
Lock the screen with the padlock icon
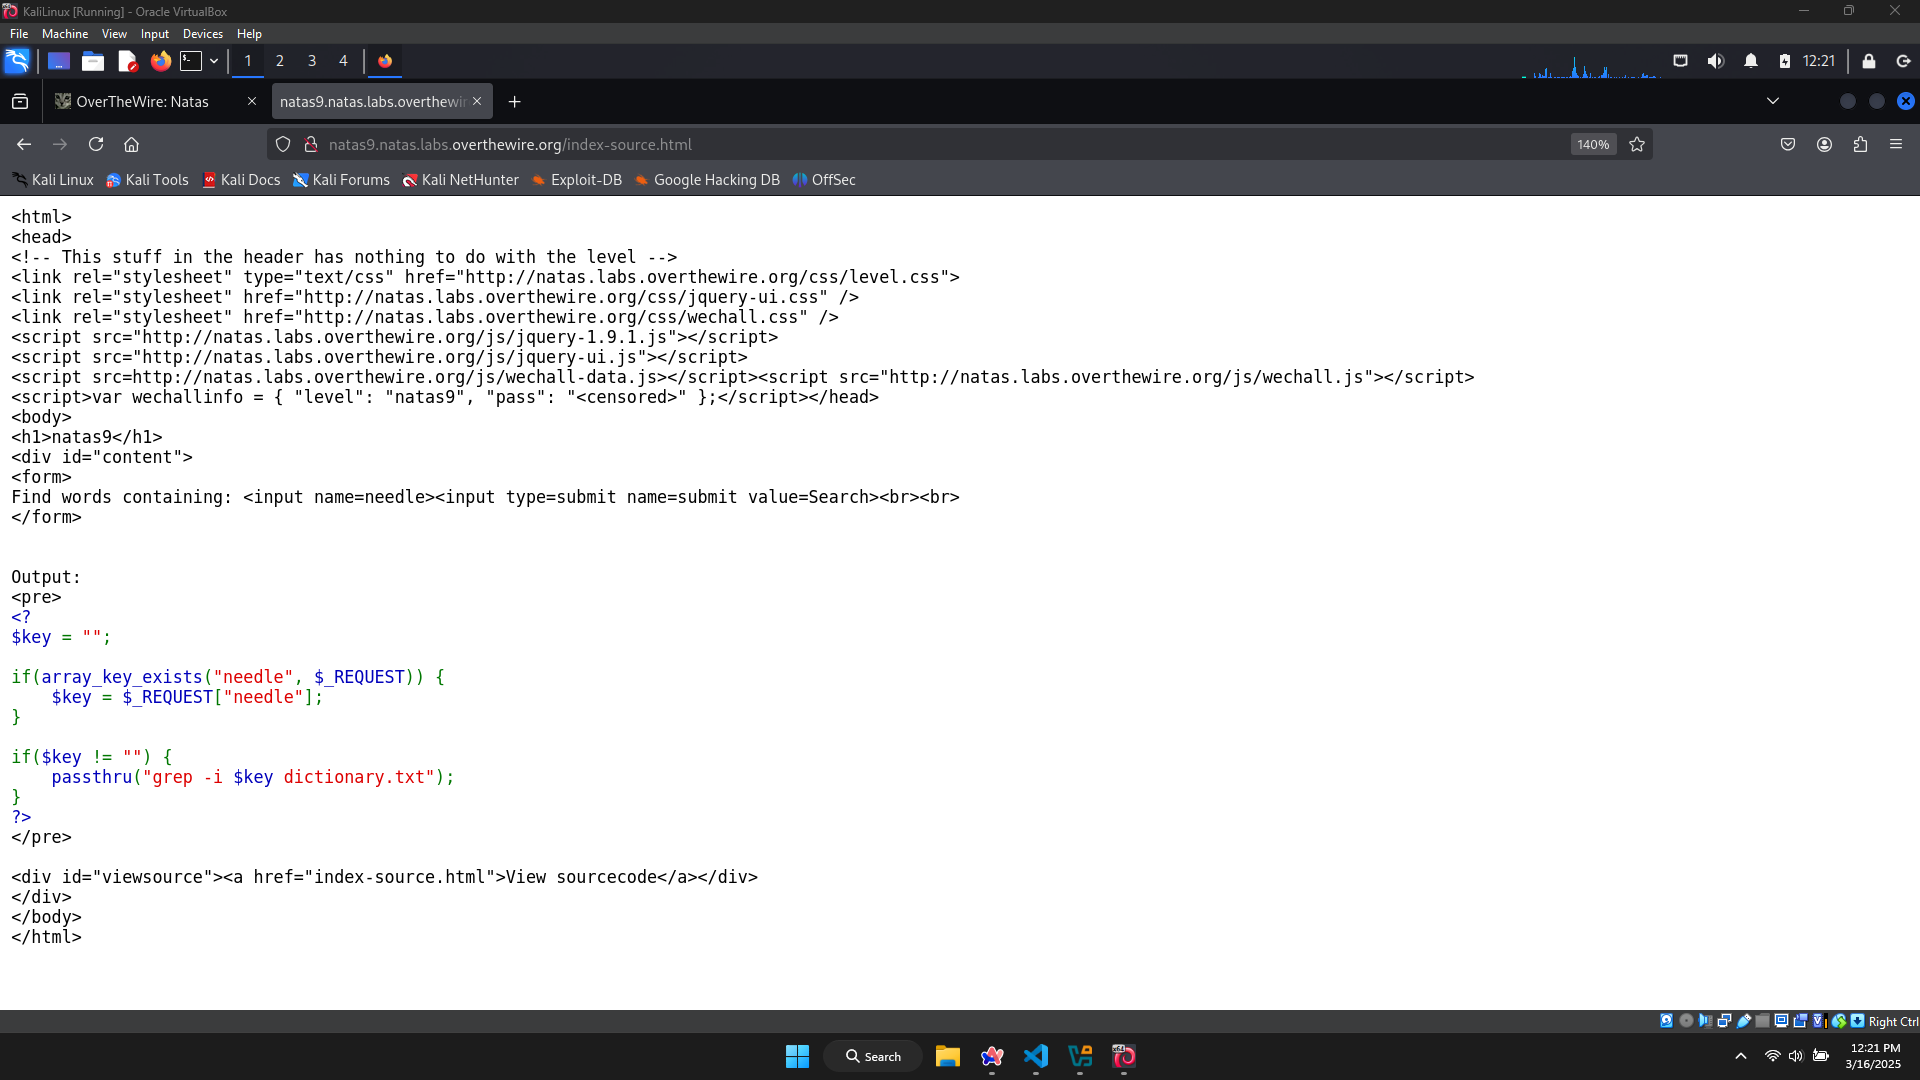1869,61
